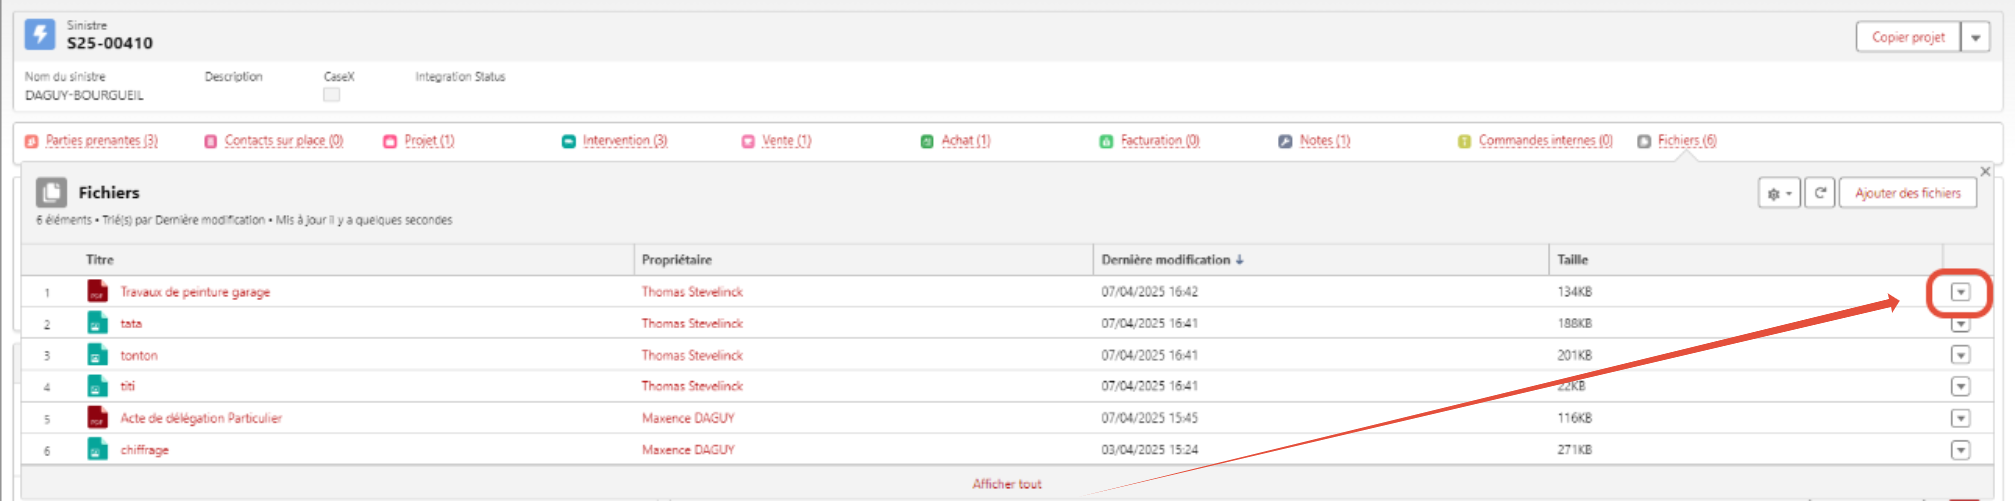
Task: Click the date 03/04/2025 15:24
Action: coord(1149,450)
